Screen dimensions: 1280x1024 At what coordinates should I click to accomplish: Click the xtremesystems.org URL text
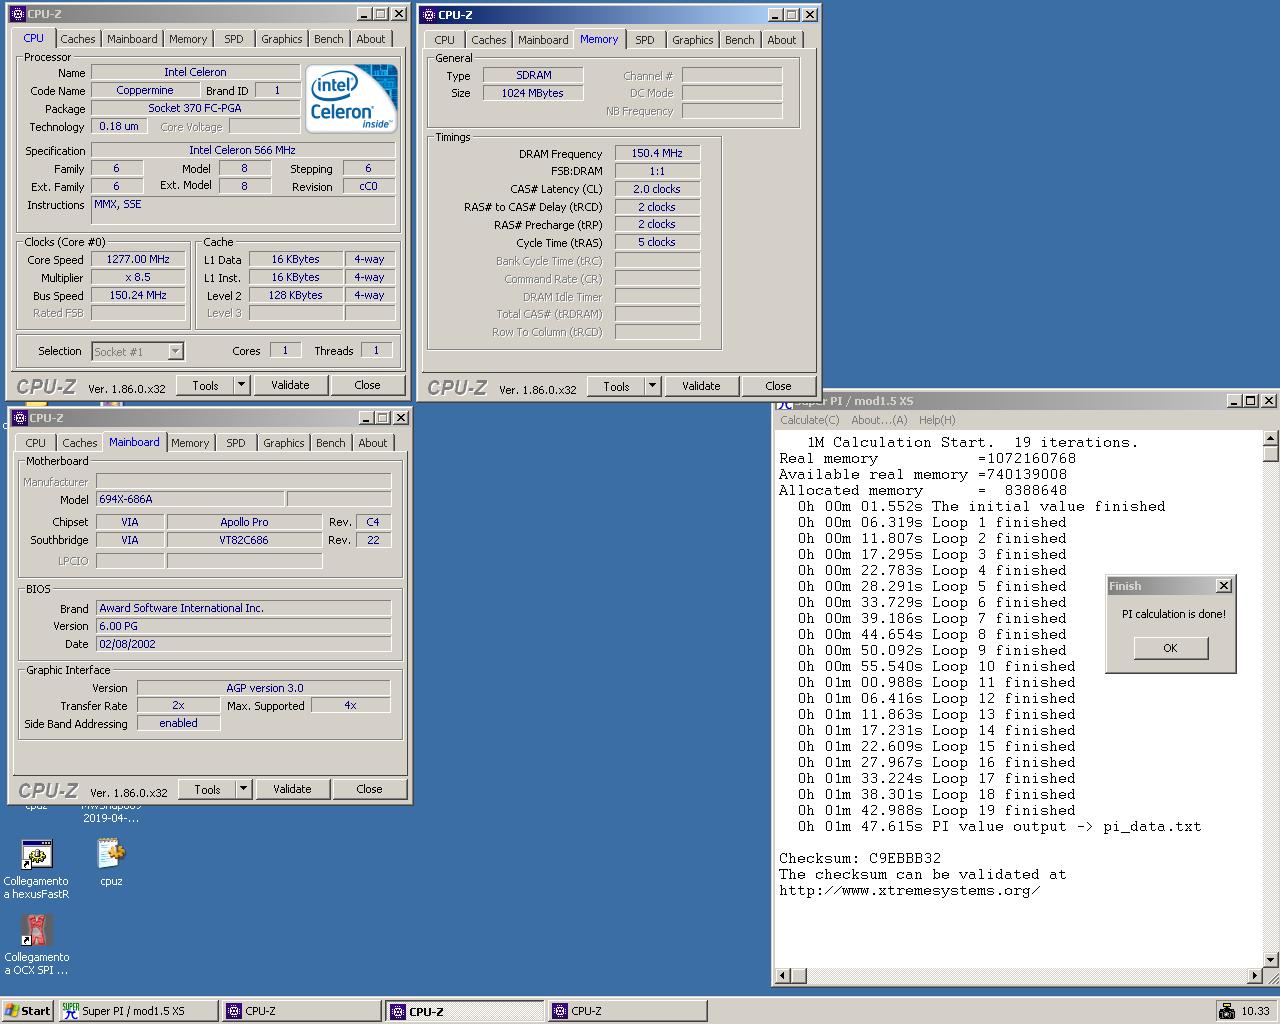[909, 890]
